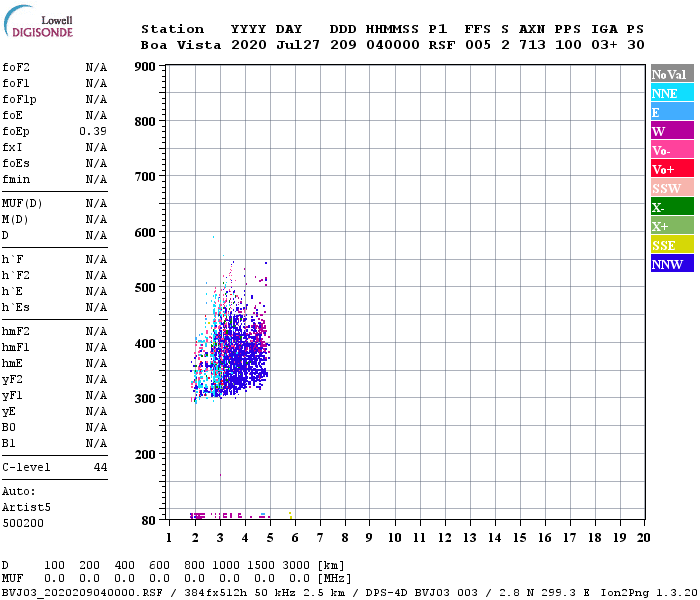Click the RSF program value
Viewport: 700px width, 600px height.
442,45
